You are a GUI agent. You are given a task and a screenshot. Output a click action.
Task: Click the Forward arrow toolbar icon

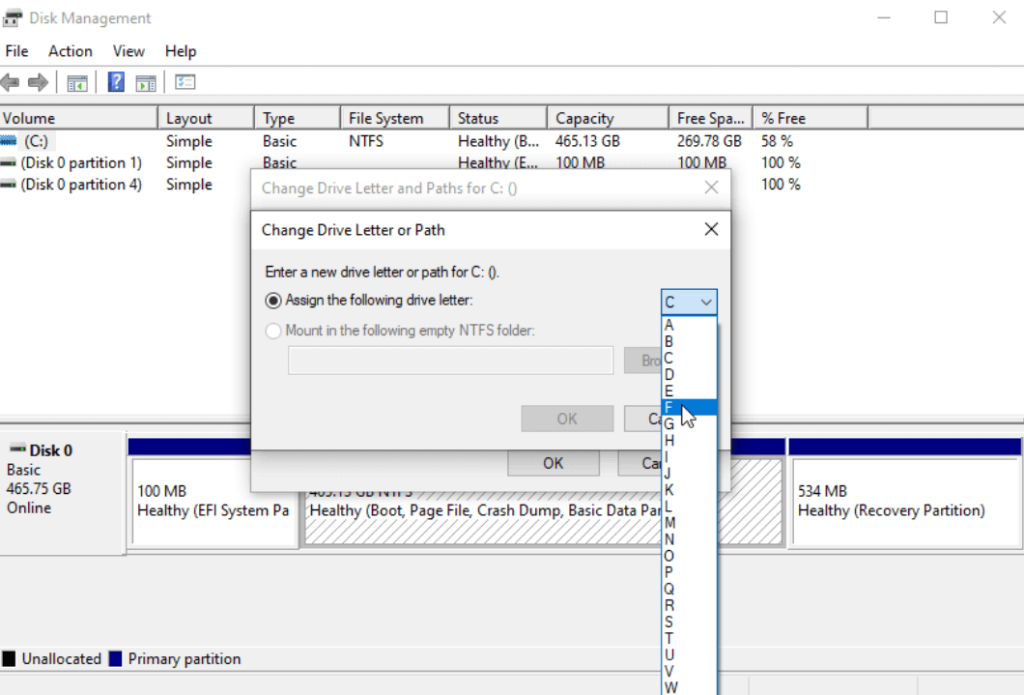(39, 83)
